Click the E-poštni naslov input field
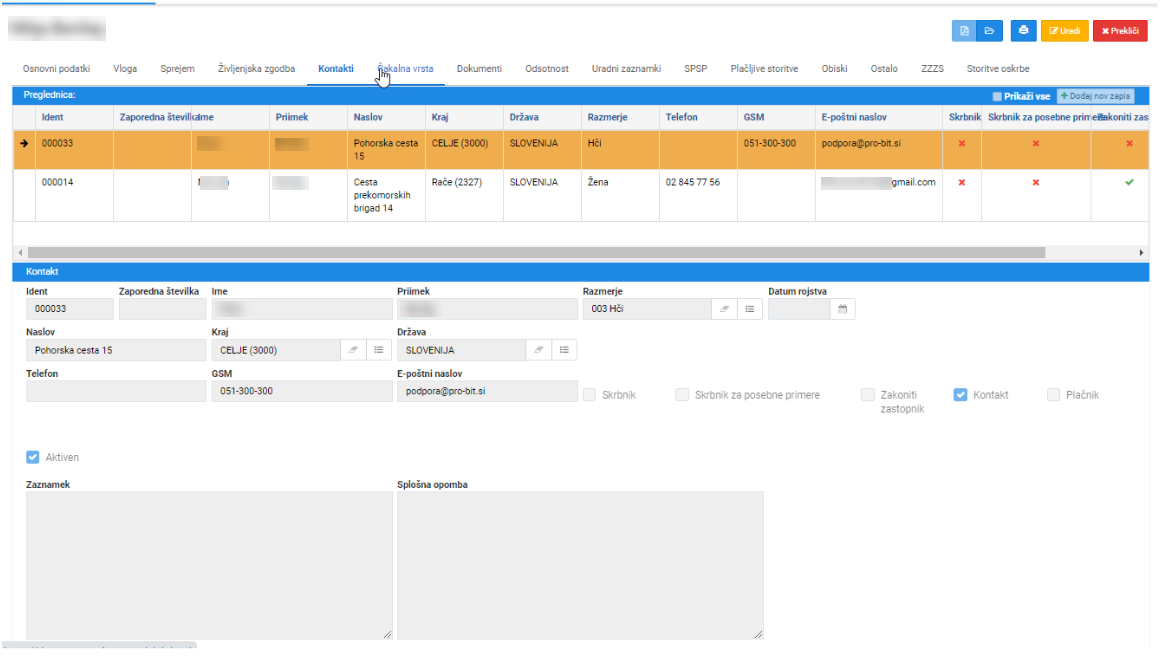This screenshot has width=1165, height=656. [487, 391]
